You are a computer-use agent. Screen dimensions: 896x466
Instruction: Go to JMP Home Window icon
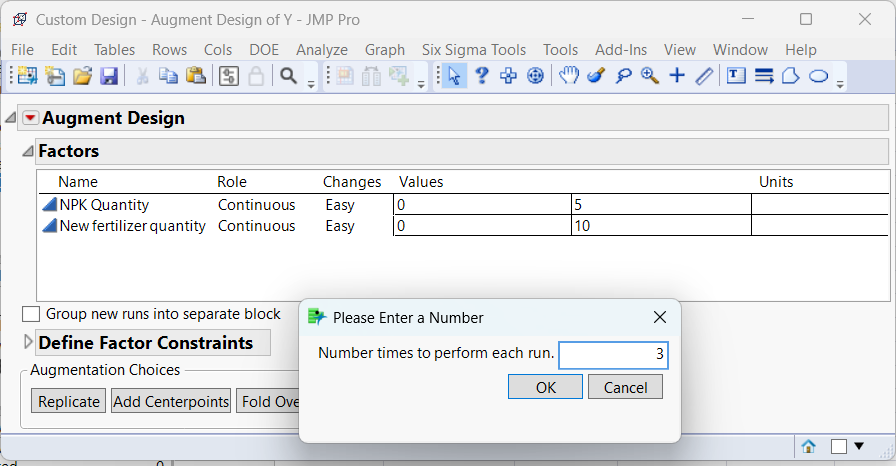click(x=808, y=446)
